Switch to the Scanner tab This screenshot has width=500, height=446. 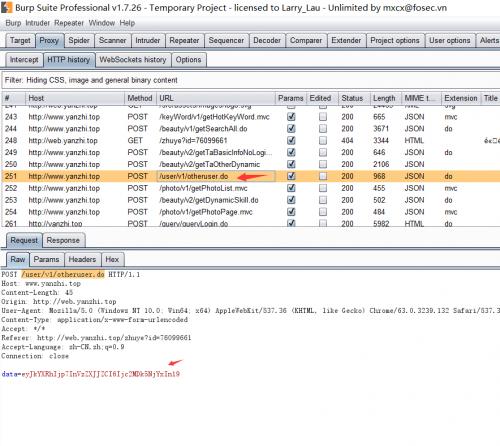[112, 40]
